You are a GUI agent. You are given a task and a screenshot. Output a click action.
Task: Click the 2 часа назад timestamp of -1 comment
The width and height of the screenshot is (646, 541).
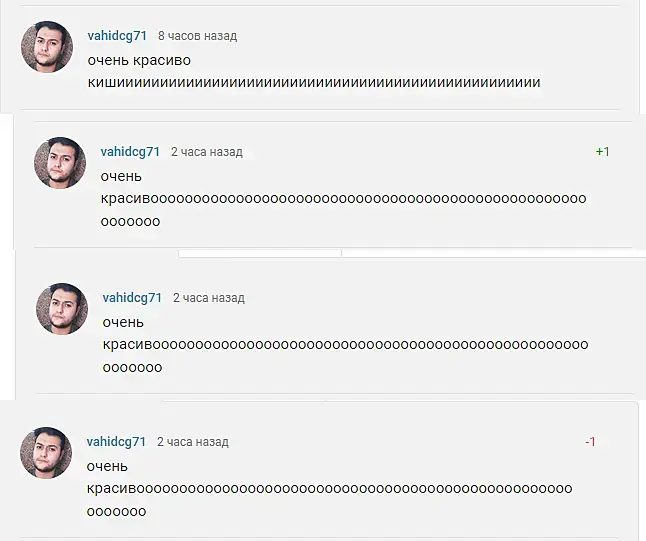pos(193,442)
